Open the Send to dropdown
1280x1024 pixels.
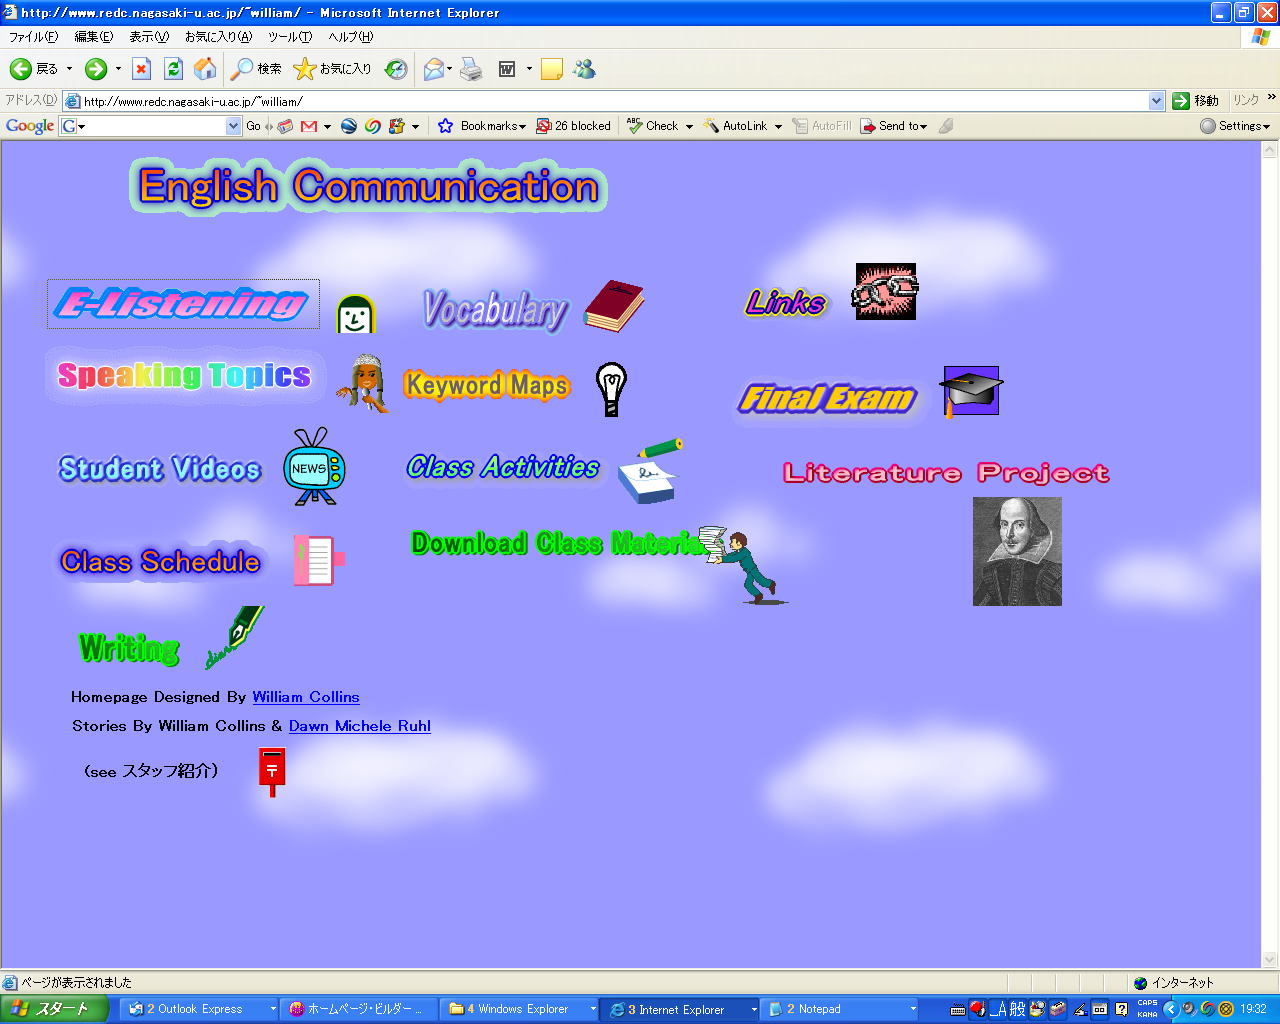point(894,126)
